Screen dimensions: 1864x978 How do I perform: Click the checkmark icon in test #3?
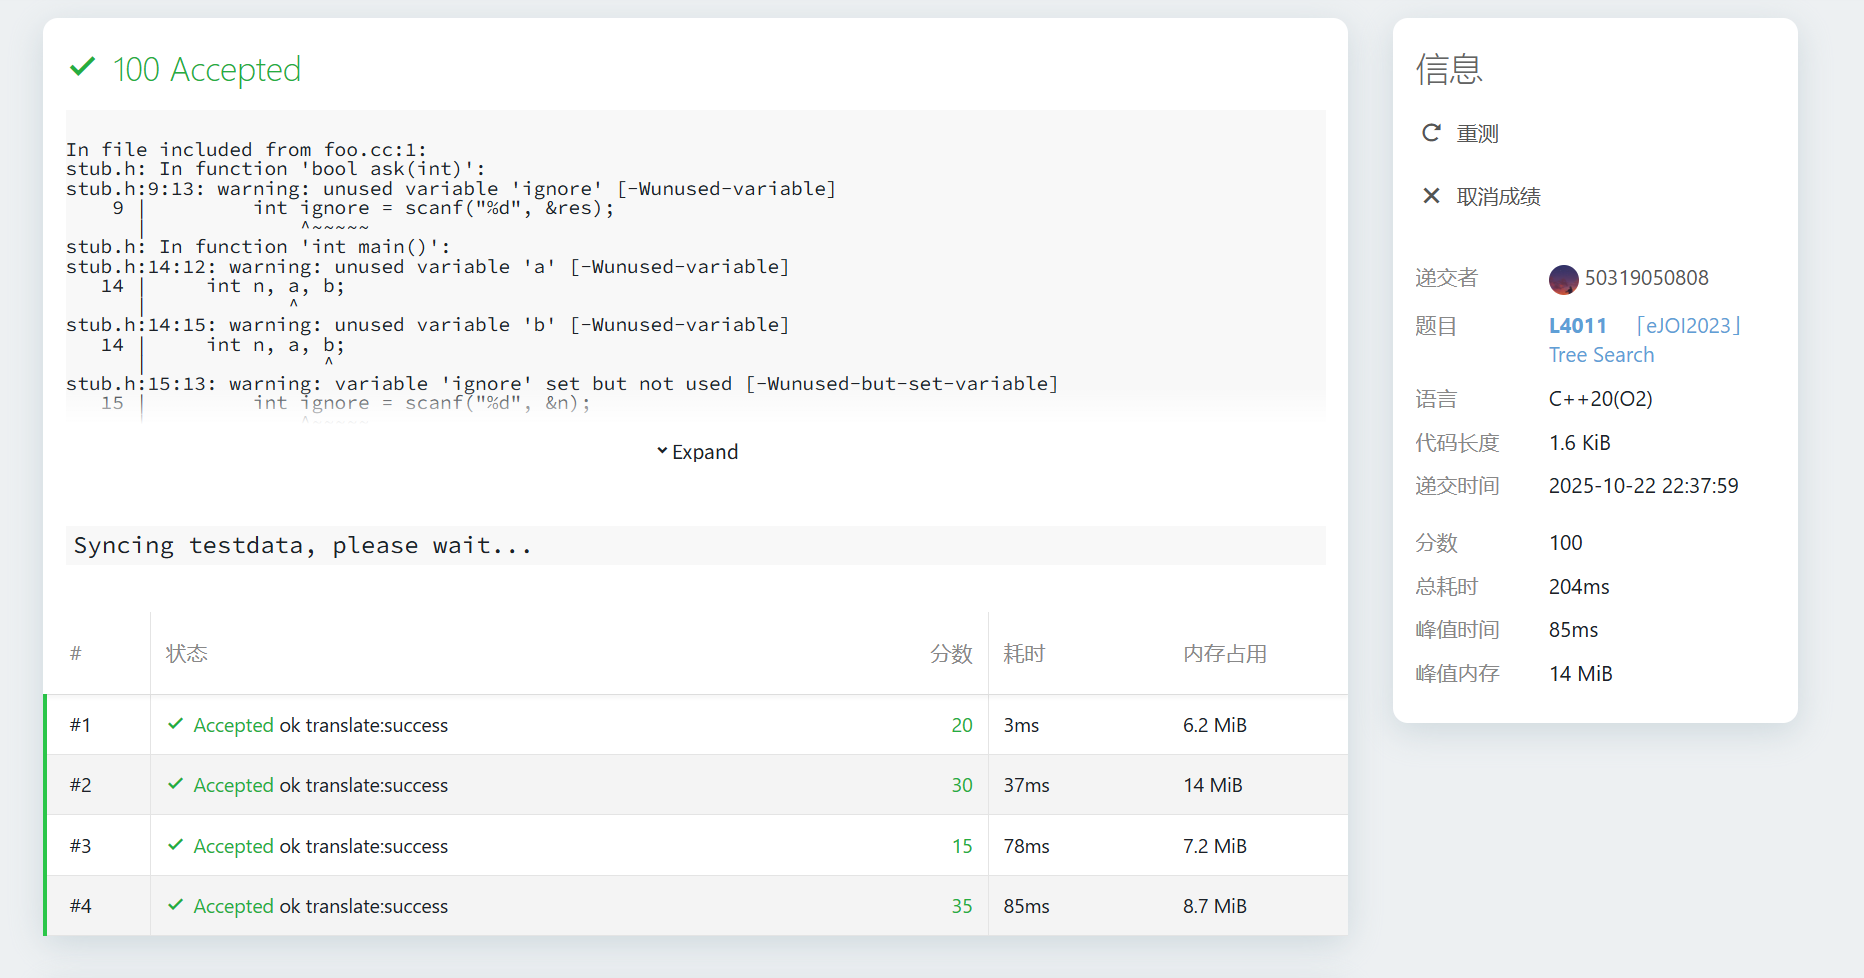point(176,845)
